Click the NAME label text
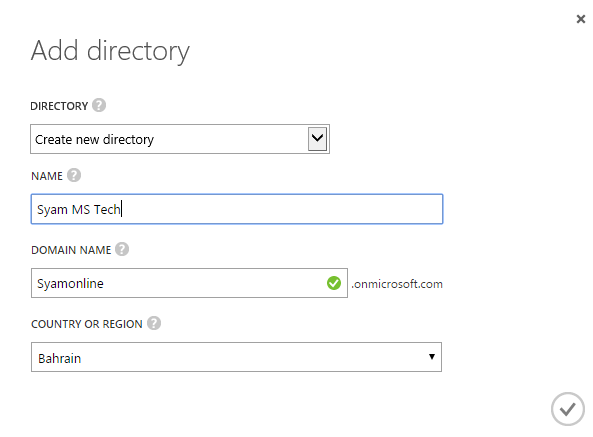This screenshot has width=593, height=437. coord(47,176)
